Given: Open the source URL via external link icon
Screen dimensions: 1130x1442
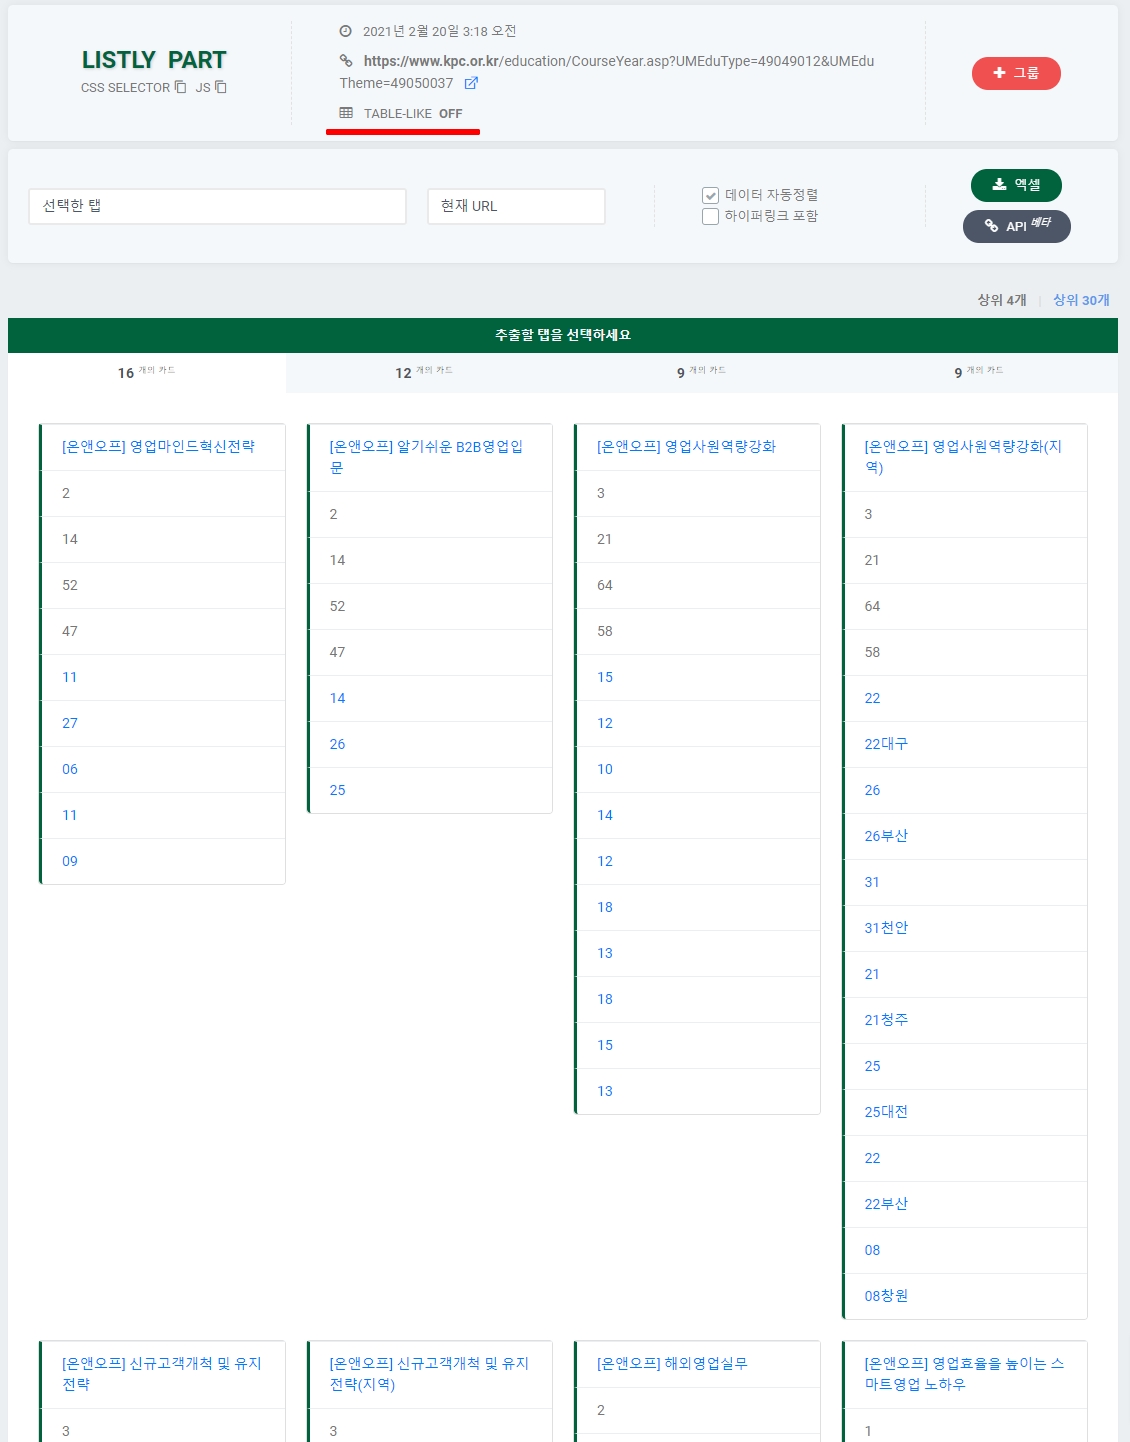Looking at the screenshot, I should (x=471, y=83).
